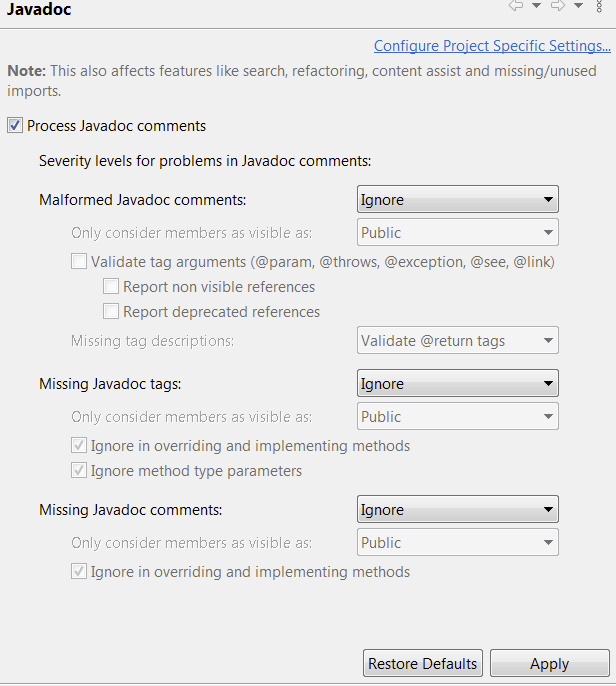616x686 pixels.
Task: Open visibility dropdown under Malformed Javadoc comments
Action: pyautogui.click(x=458, y=232)
